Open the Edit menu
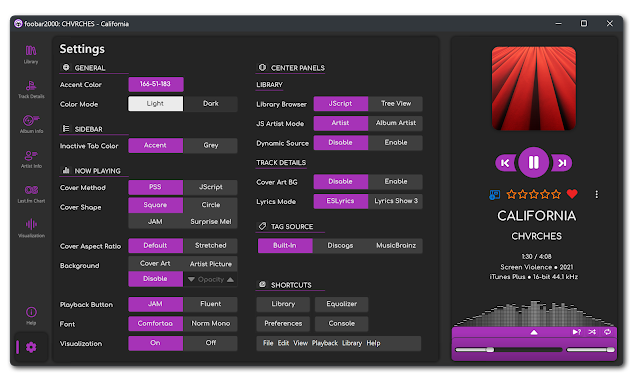 tap(283, 343)
